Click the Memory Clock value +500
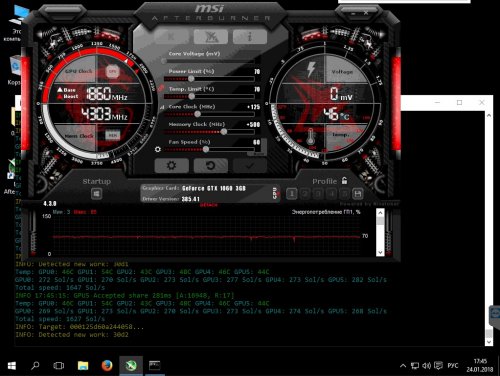Image resolution: width=500 pixels, height=376 pixels. pyautogui.click(x=253, y=125)
